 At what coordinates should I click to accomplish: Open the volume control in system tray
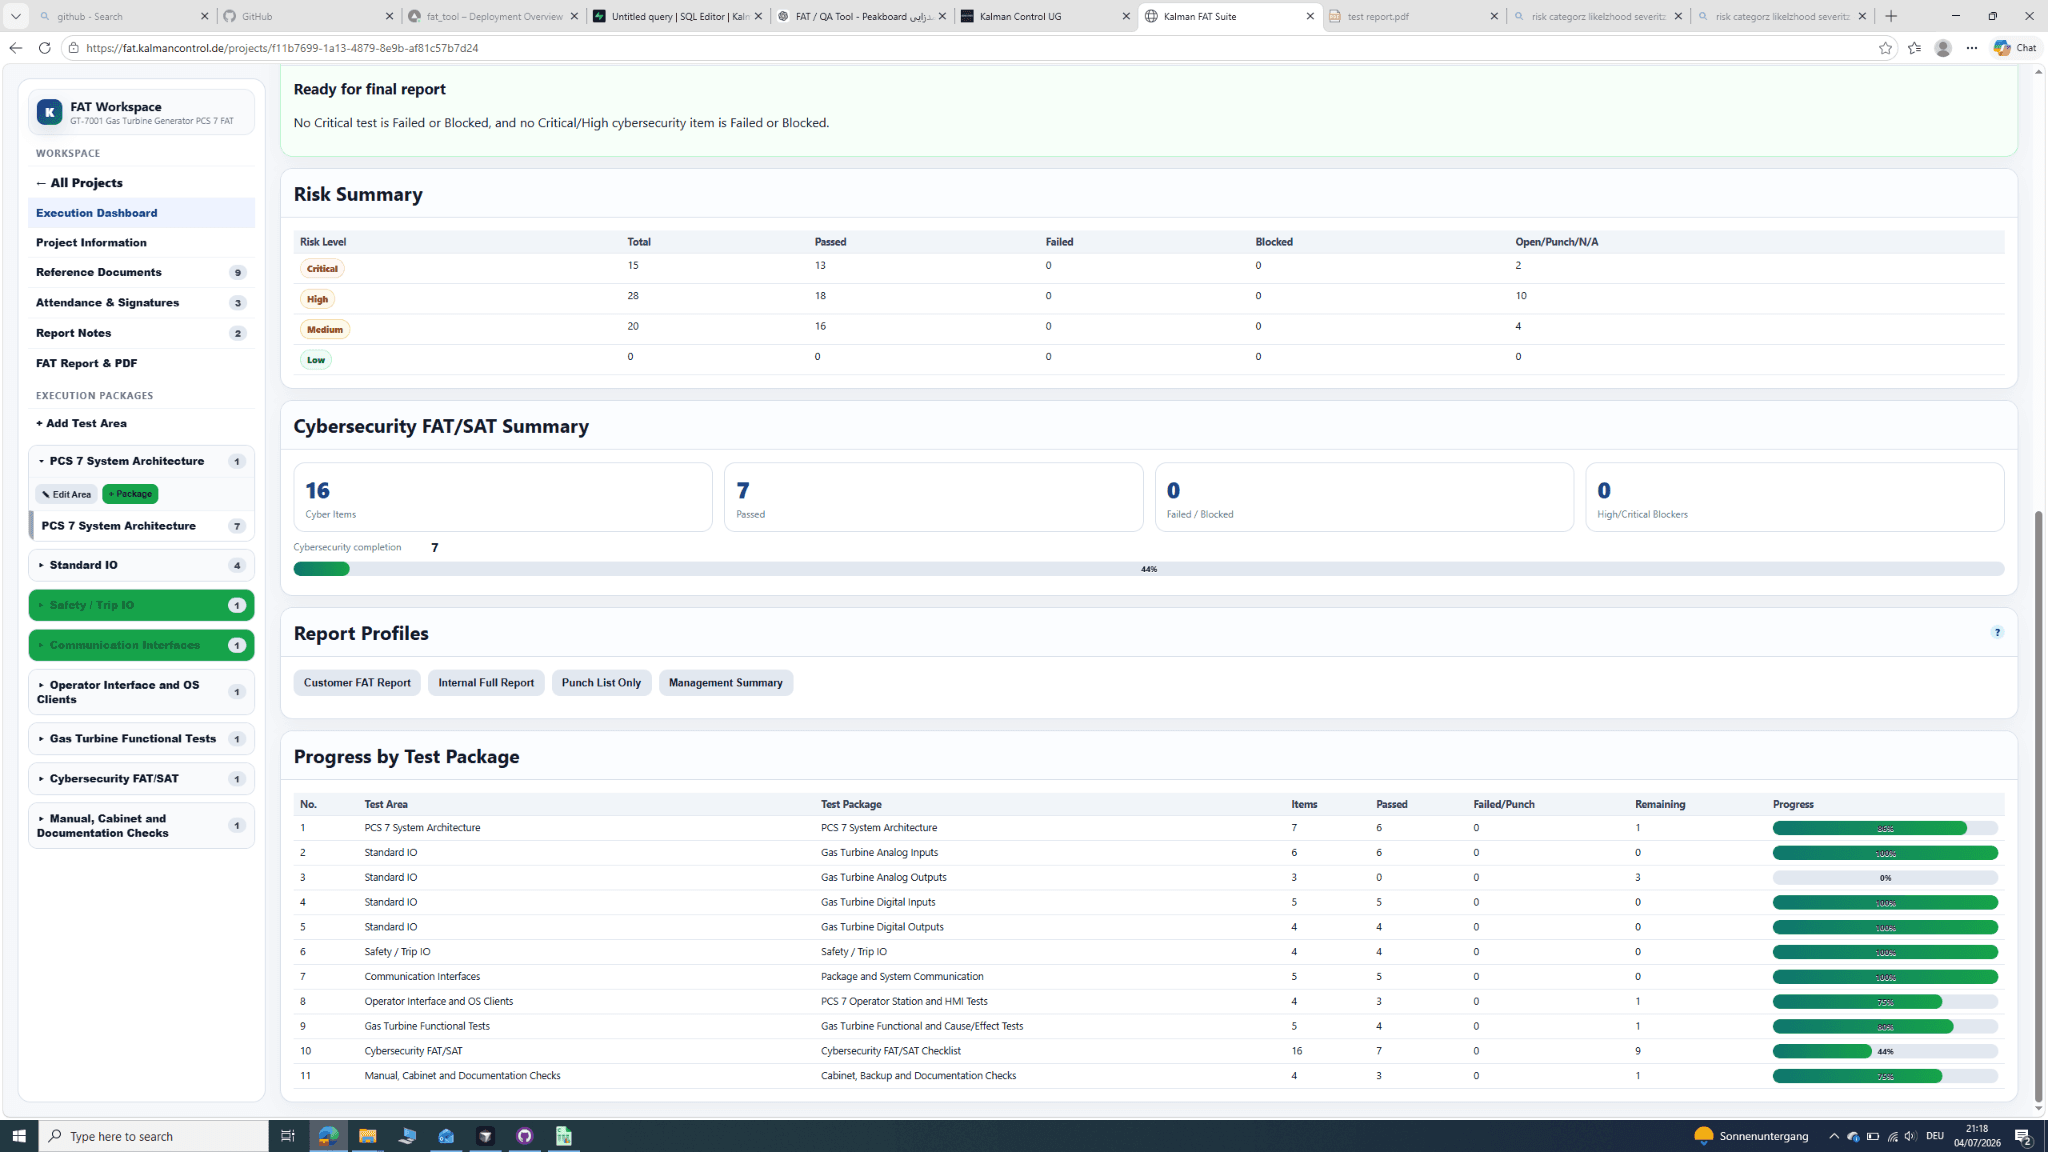[x=1910, y=1136]
